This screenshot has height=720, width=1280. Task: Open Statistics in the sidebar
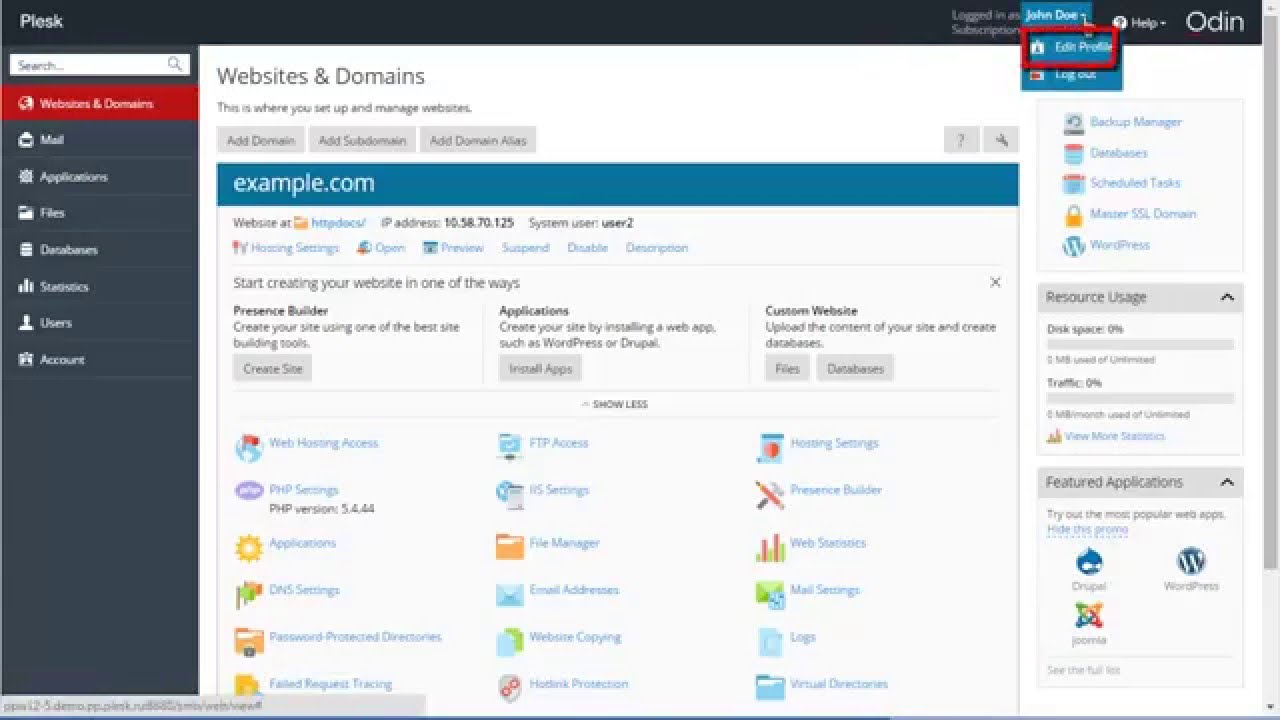point(100,286)
